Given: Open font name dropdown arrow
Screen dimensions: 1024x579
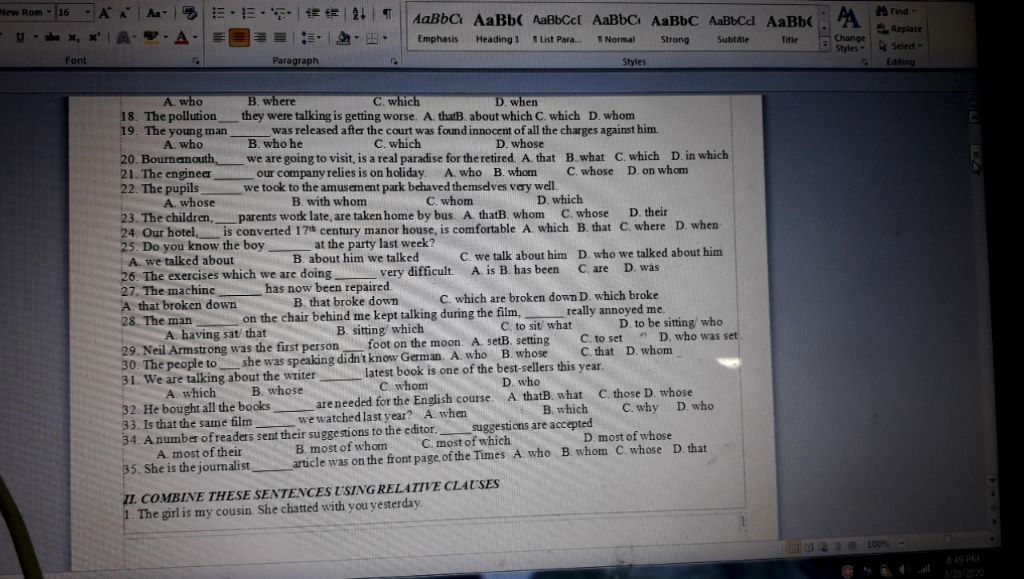Looking at the screenshot, I should (x=49, y=12).
